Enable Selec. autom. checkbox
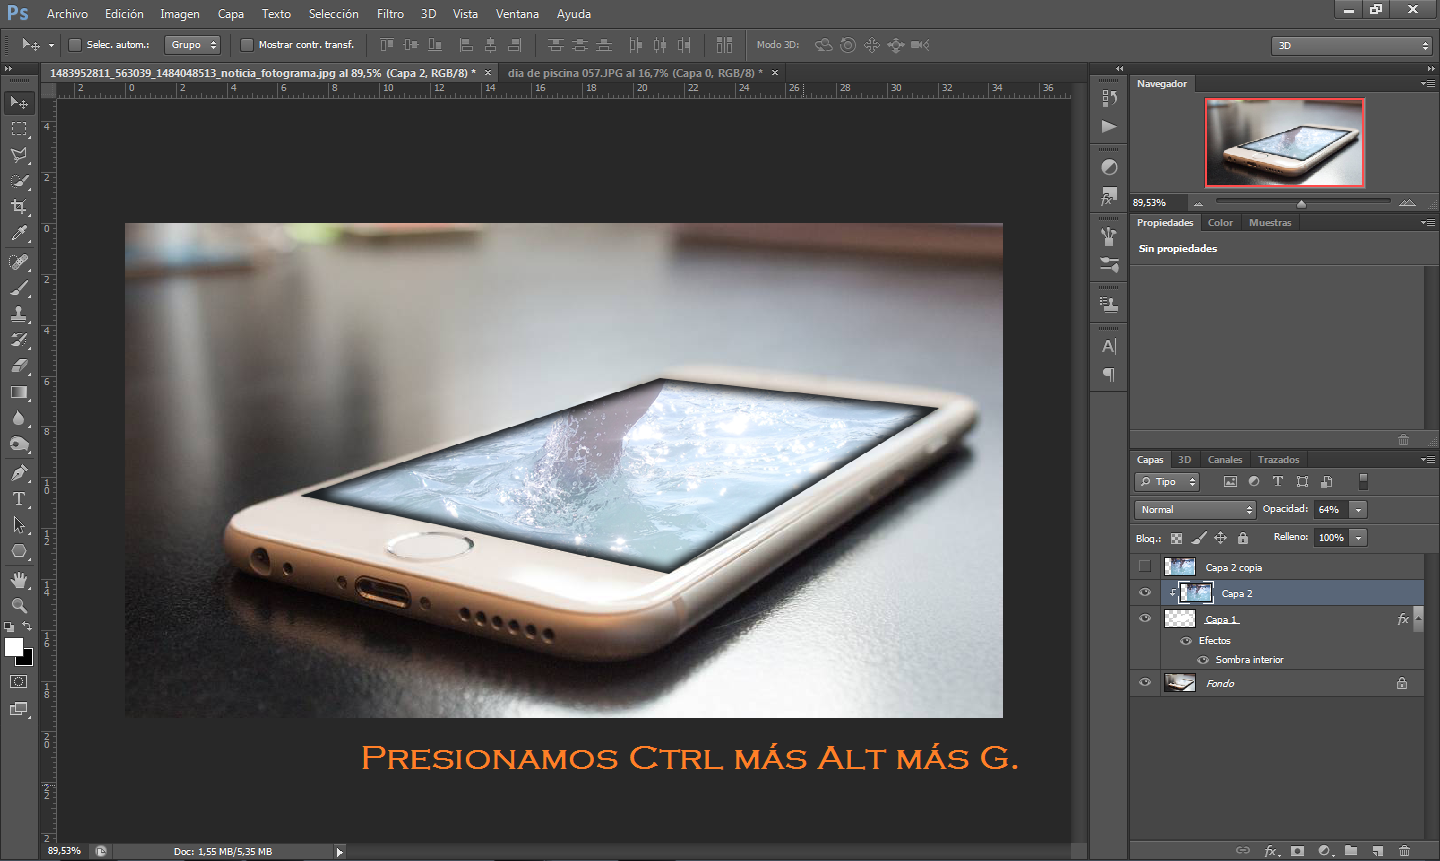This screenshot has height=861, width=1440. click(74, 45)
